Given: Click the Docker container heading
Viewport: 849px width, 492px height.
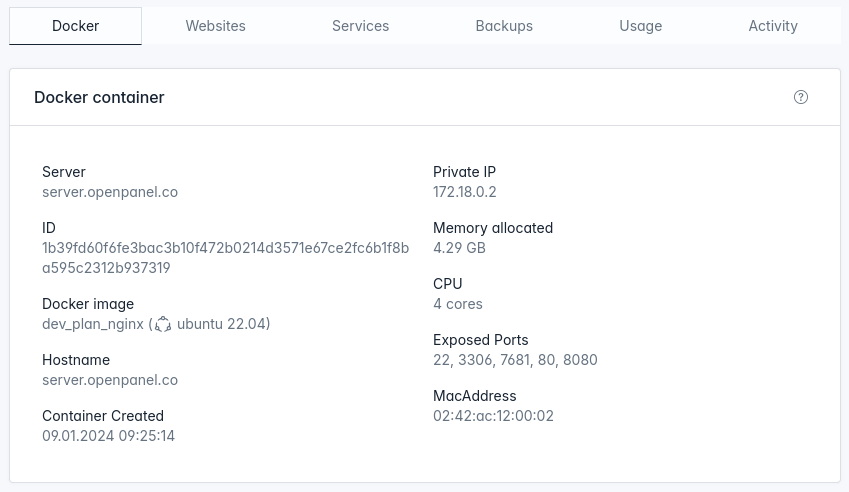Looking at the screenshot, I should [99, 97].
